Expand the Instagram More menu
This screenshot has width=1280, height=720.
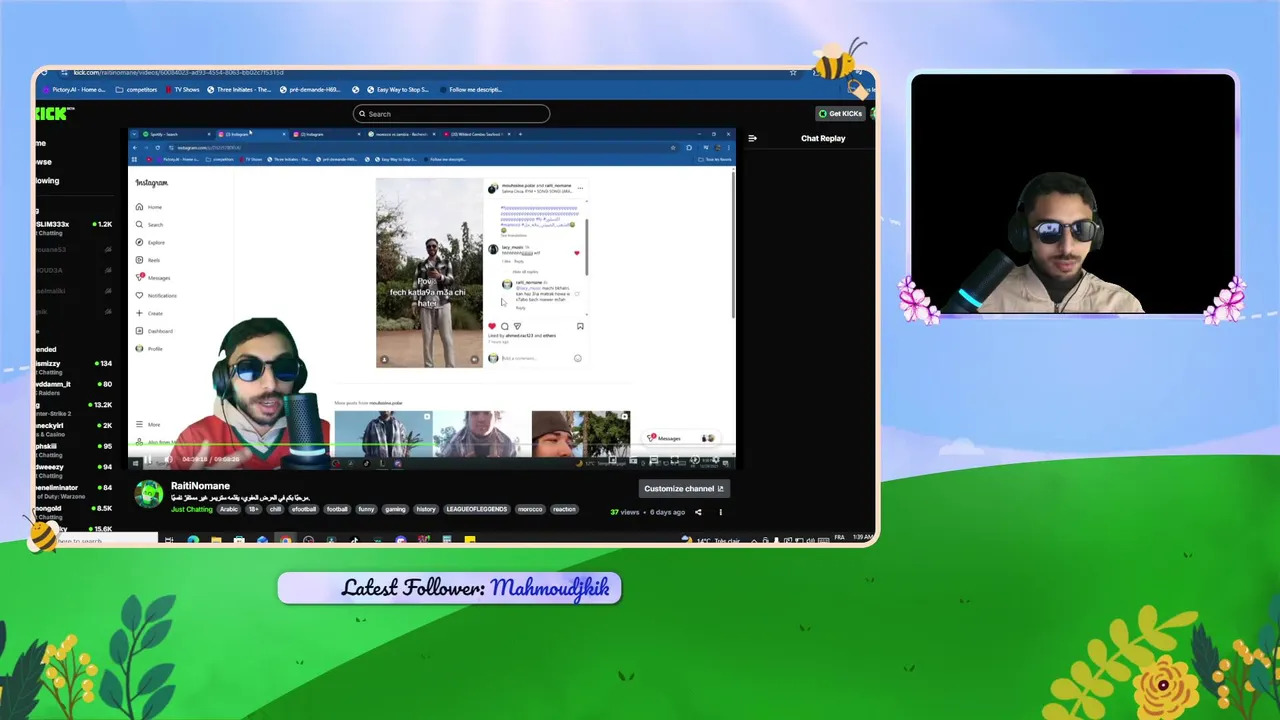pos(149,424)
